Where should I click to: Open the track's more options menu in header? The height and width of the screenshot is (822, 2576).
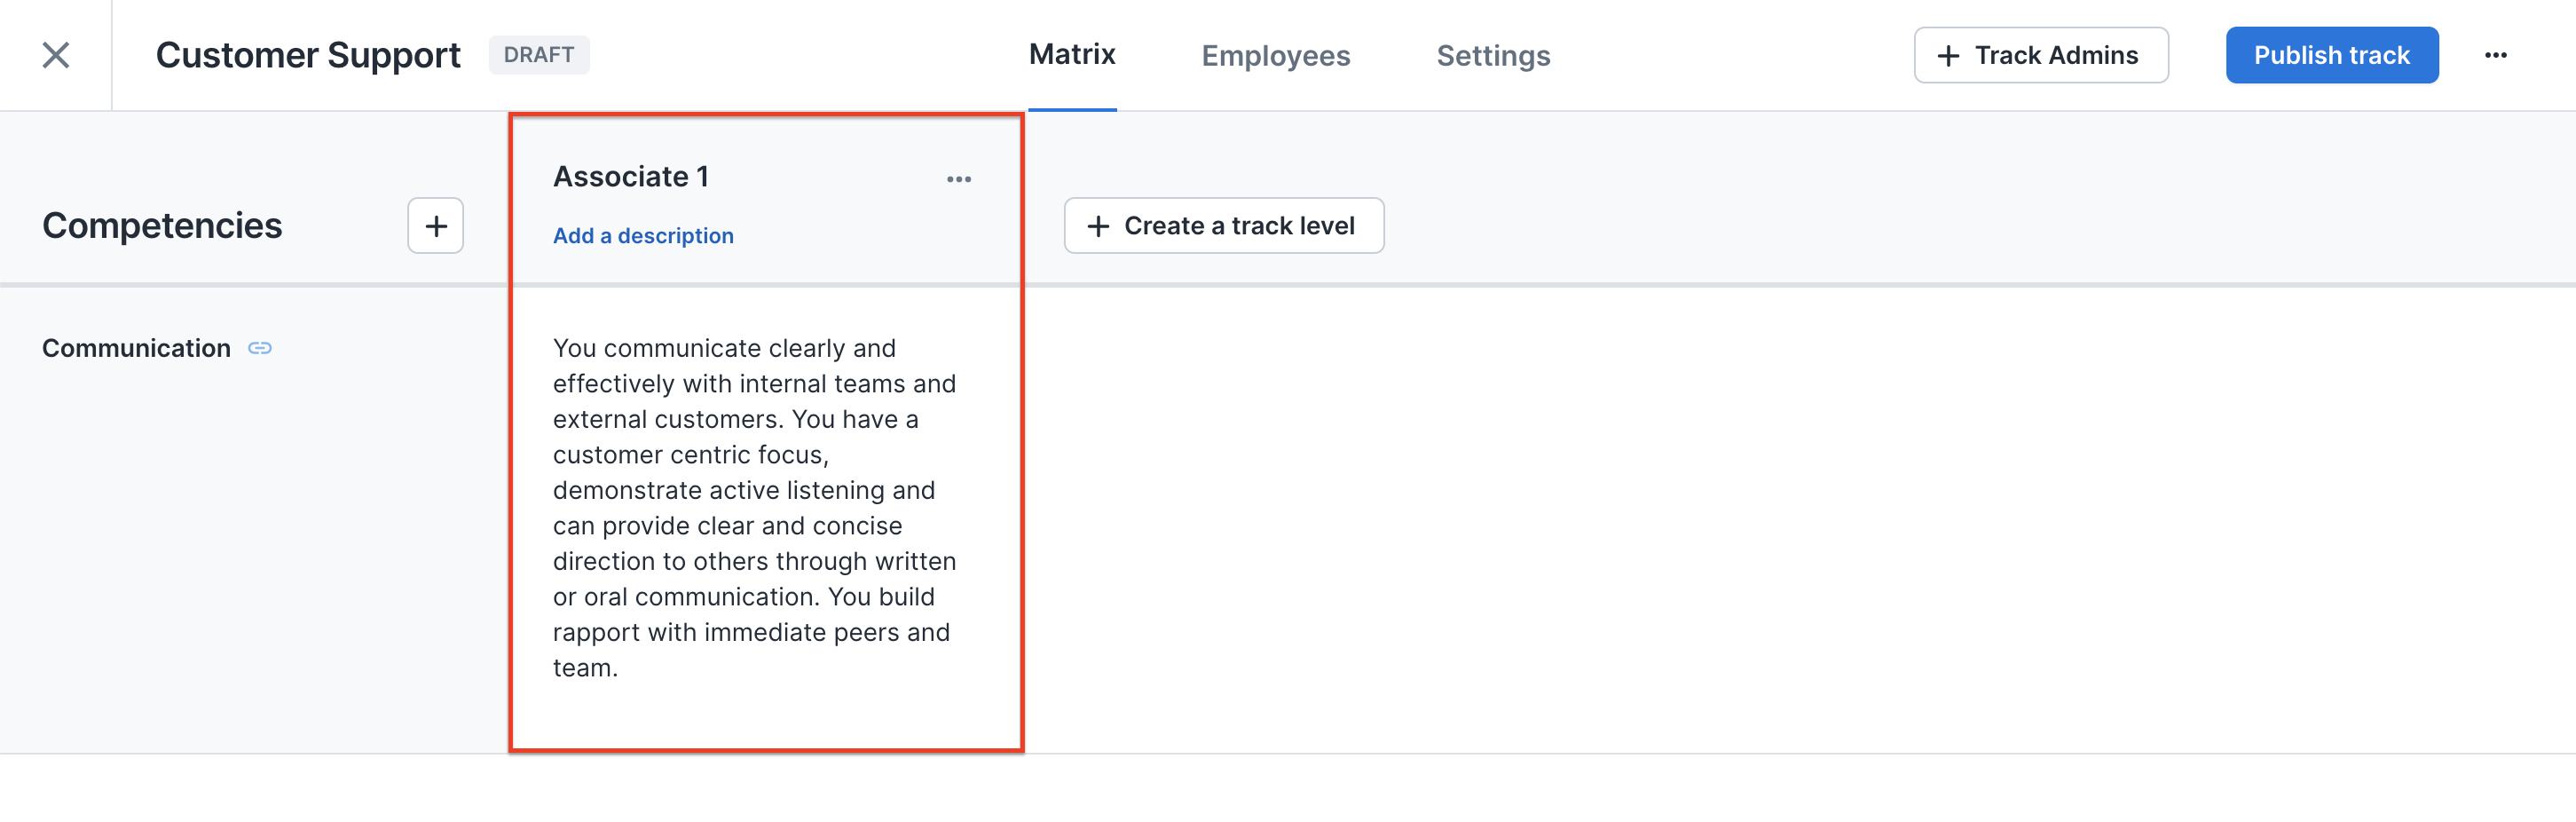tap(2496, 55)
